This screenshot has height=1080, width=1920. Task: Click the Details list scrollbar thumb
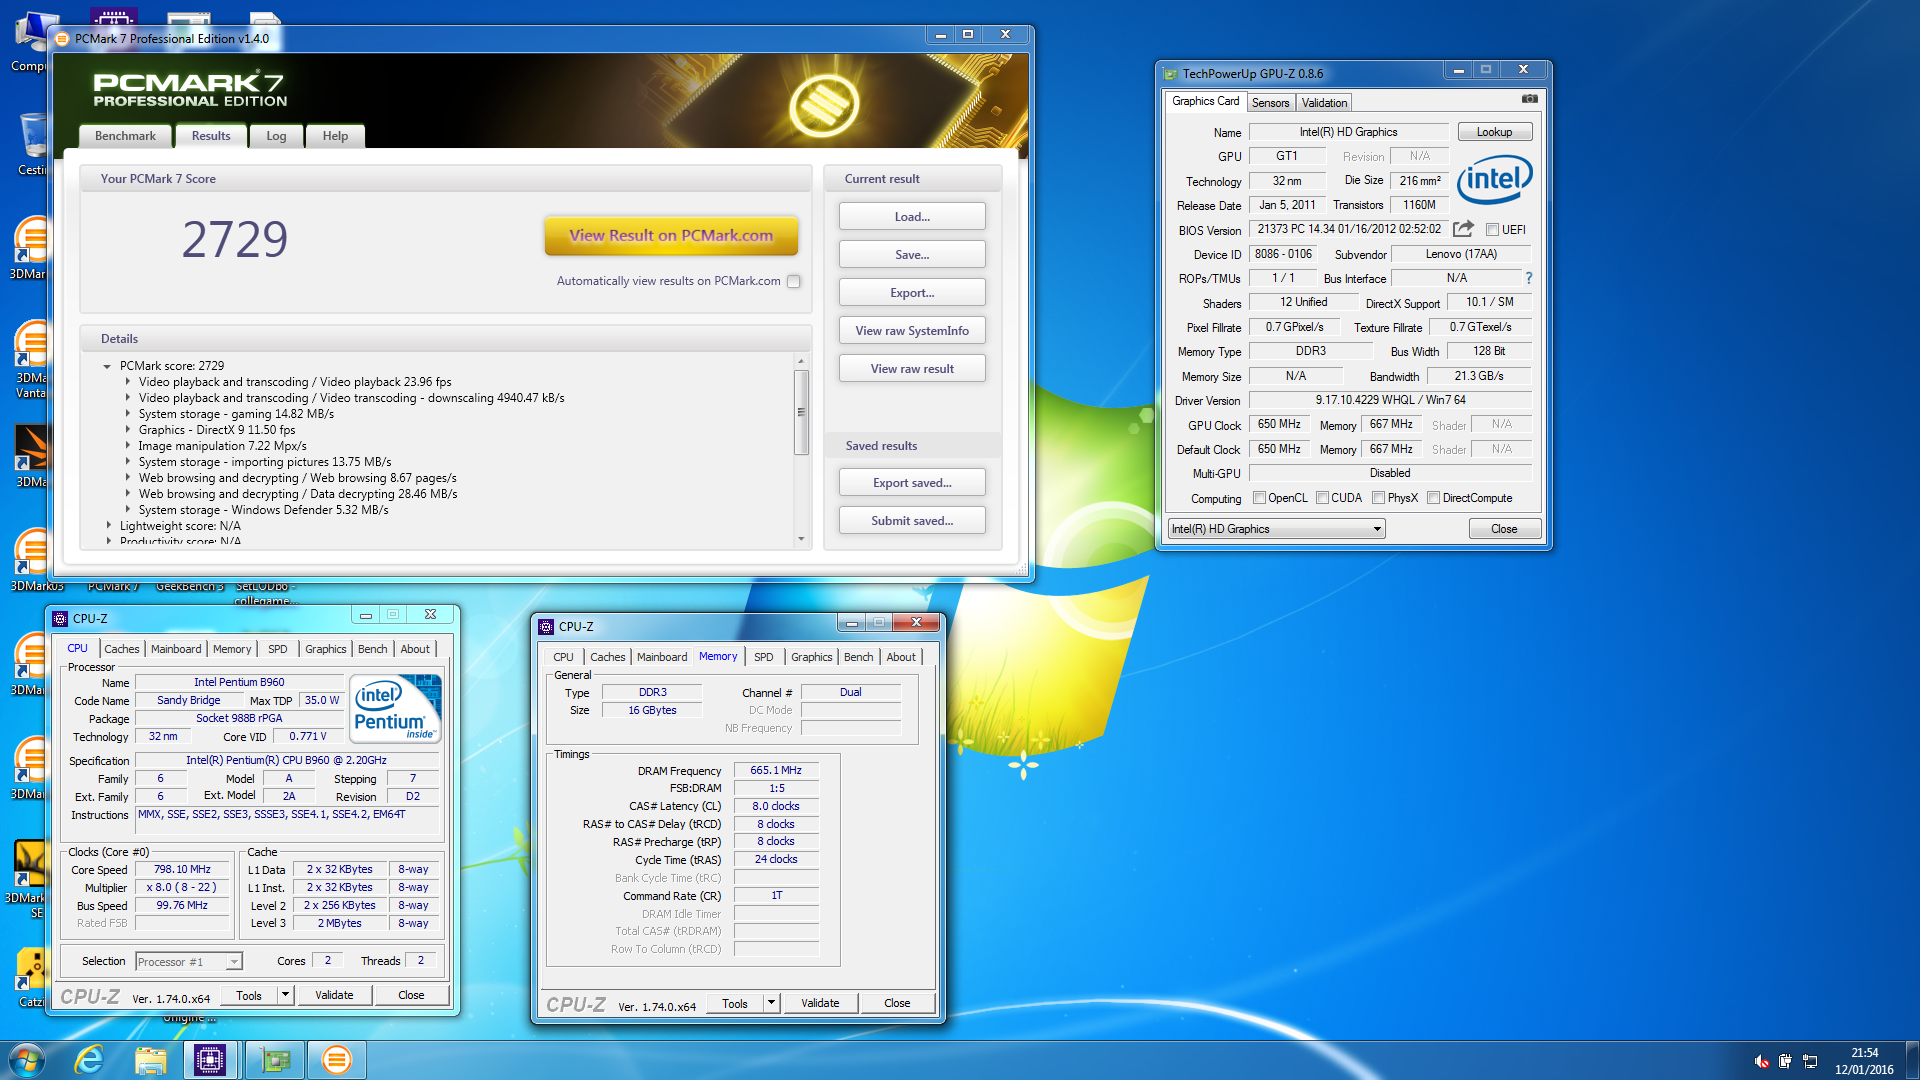801,412
